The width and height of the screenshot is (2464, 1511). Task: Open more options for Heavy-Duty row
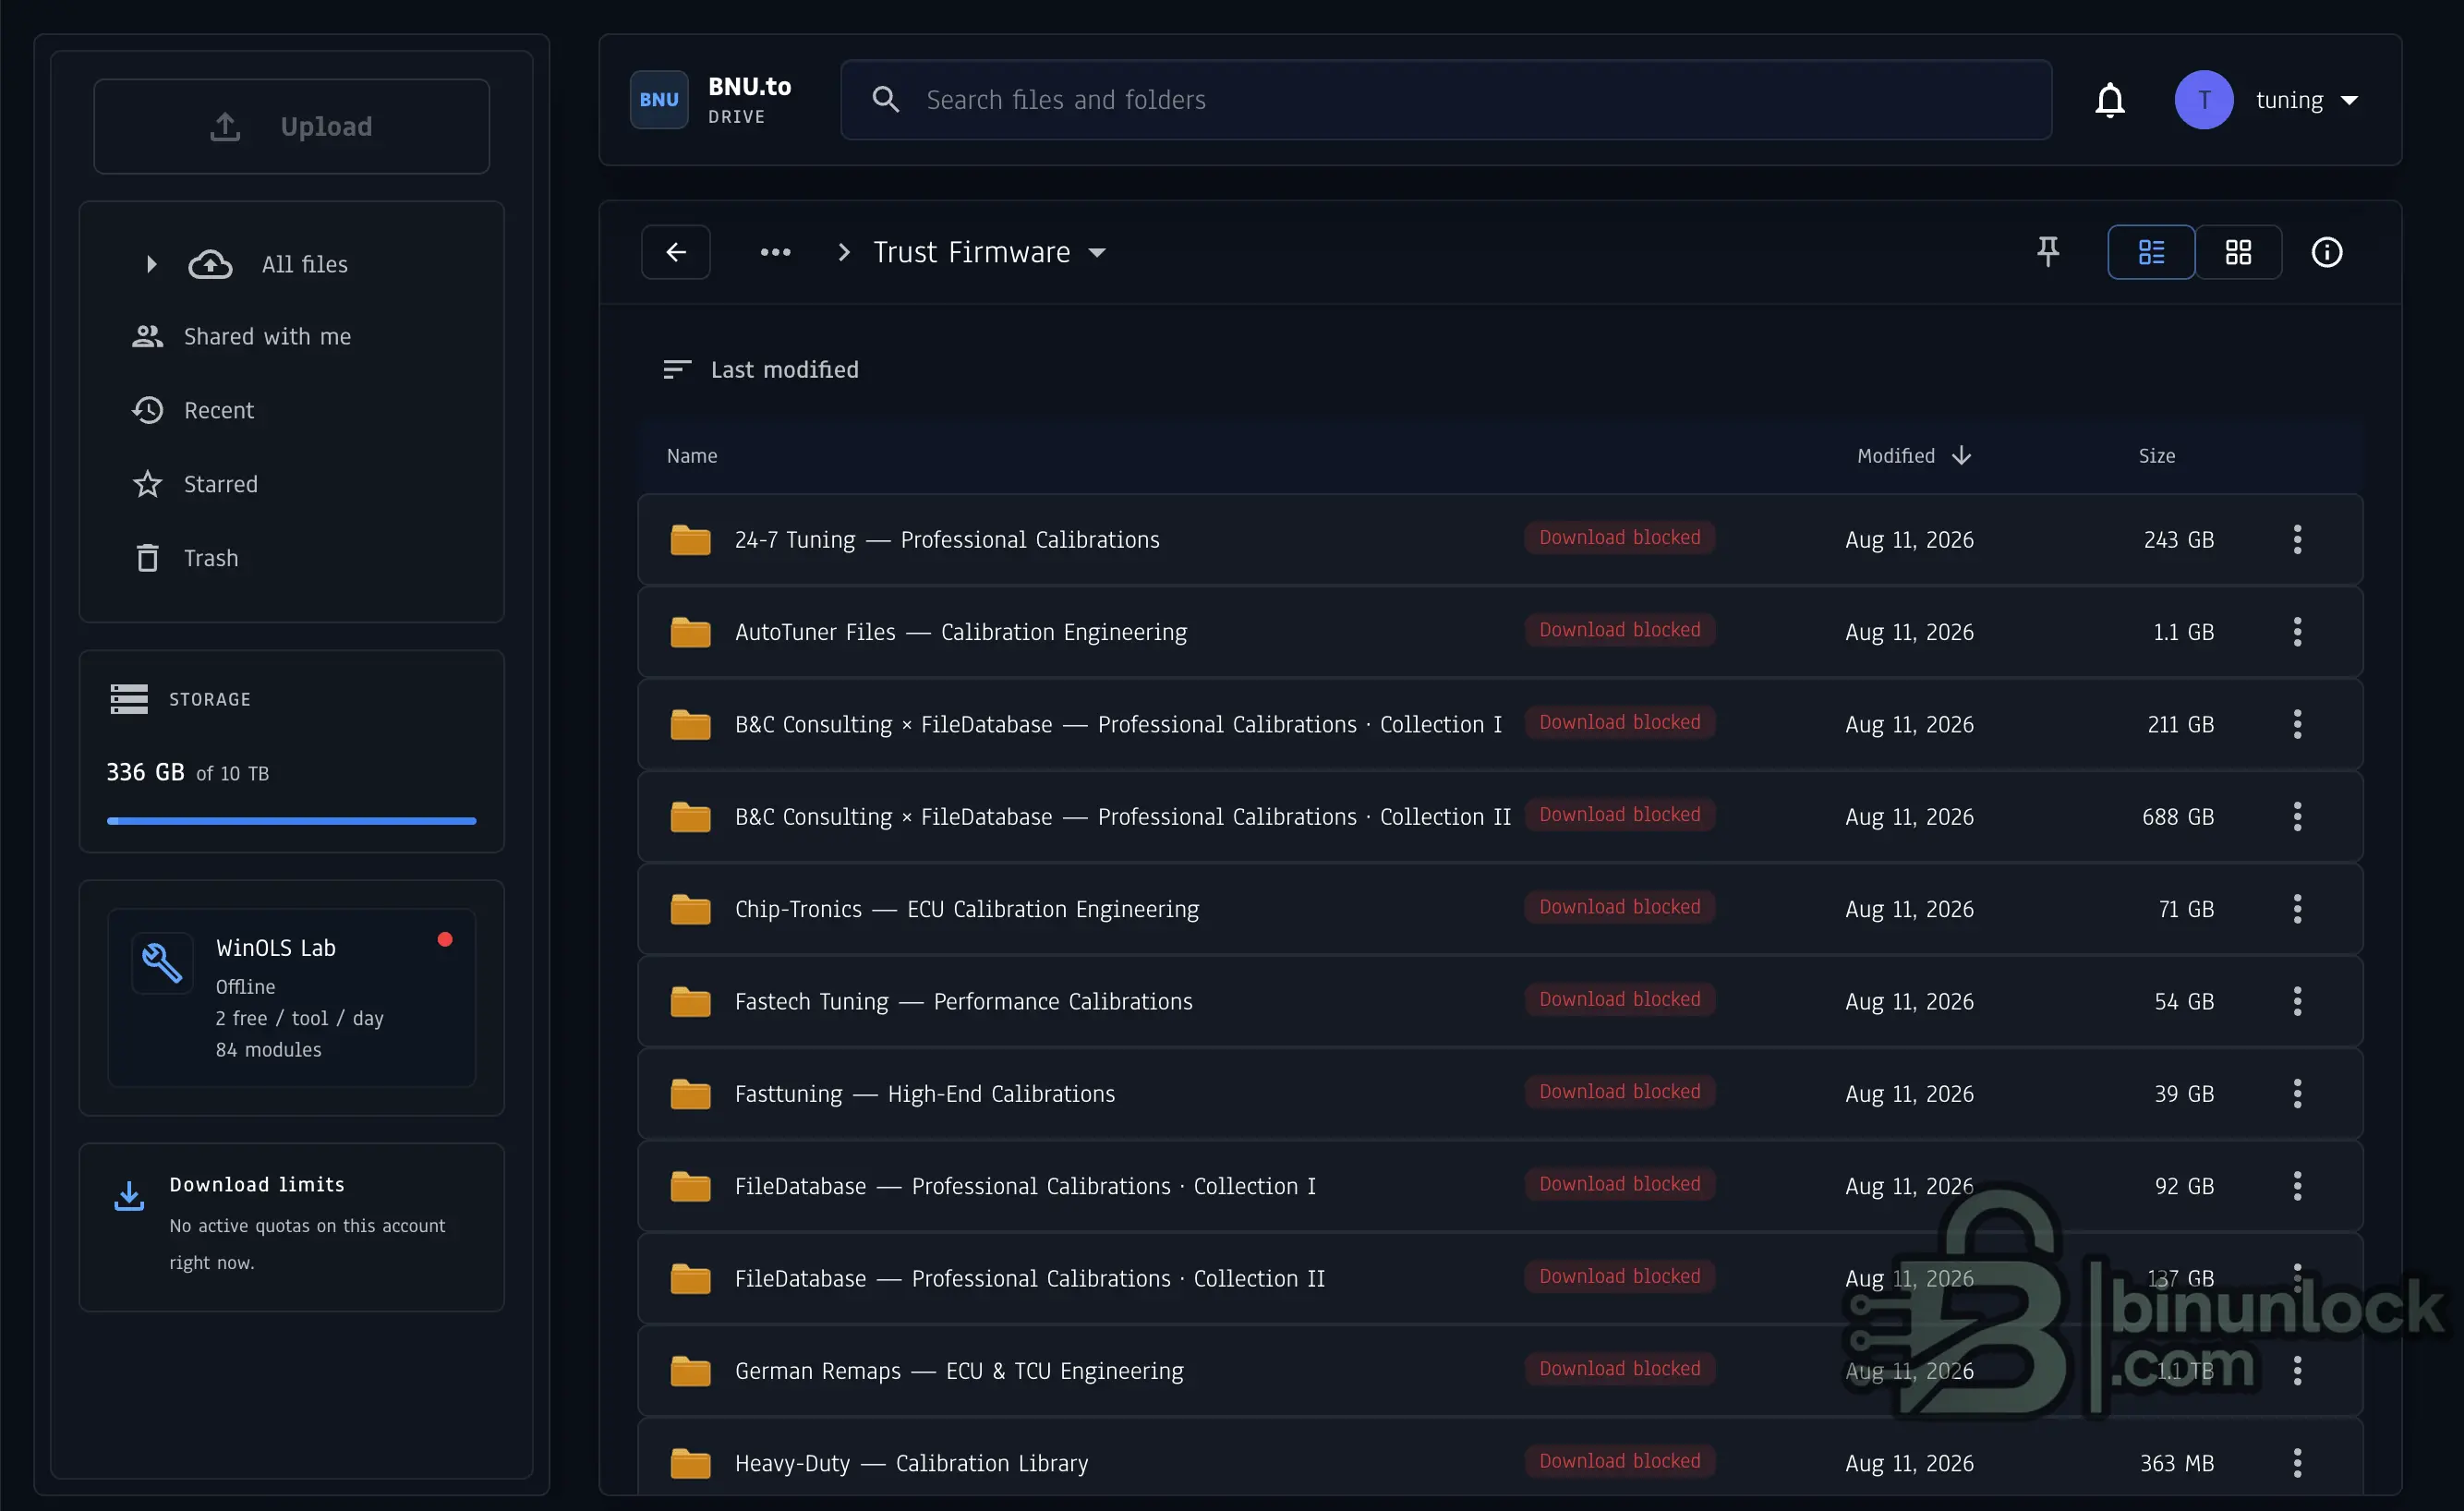click(x=2297, y=1463)
